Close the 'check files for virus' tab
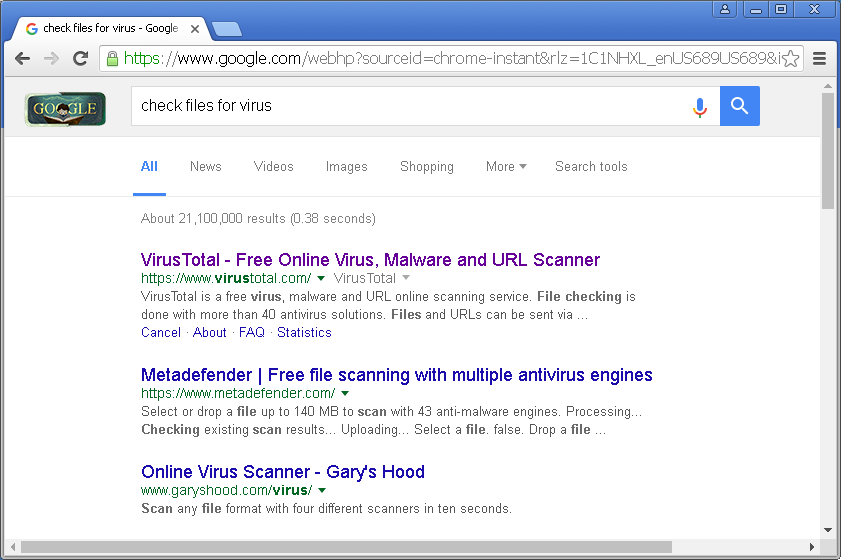The height and width of the screenshot is (560, 841). [x=195, y=29]
